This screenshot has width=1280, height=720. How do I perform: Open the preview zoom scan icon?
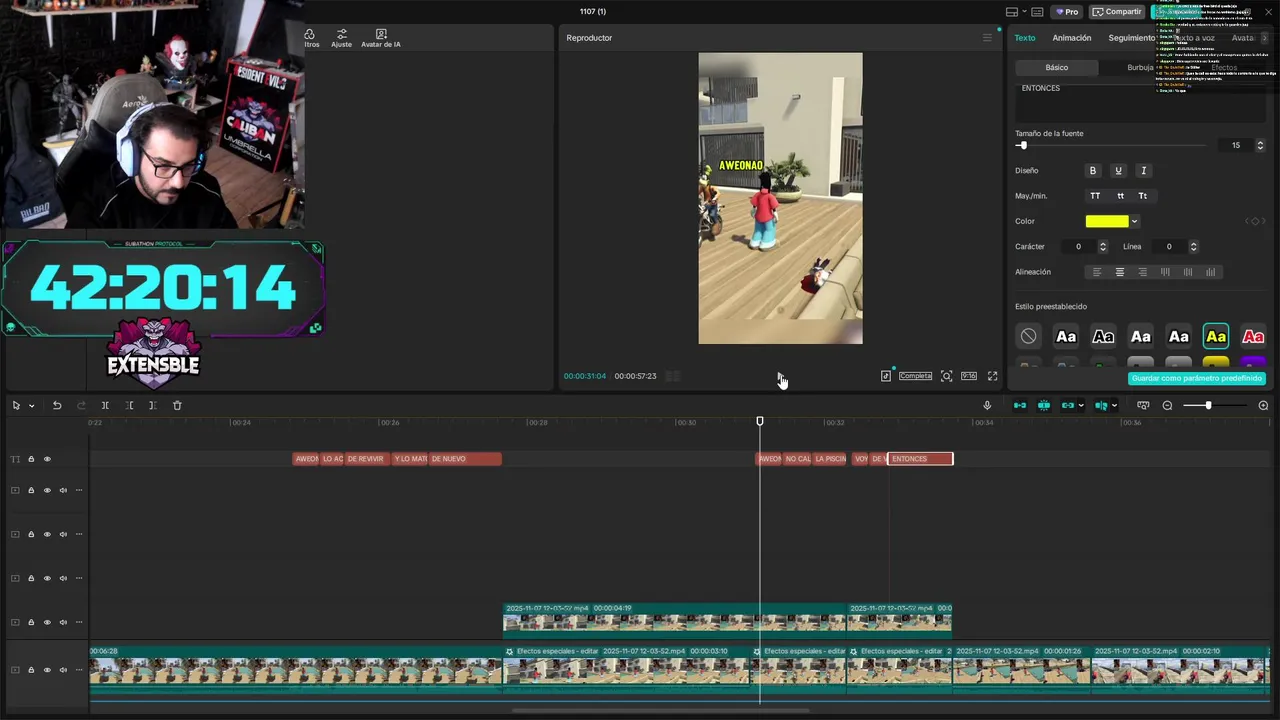pos(946,376)
